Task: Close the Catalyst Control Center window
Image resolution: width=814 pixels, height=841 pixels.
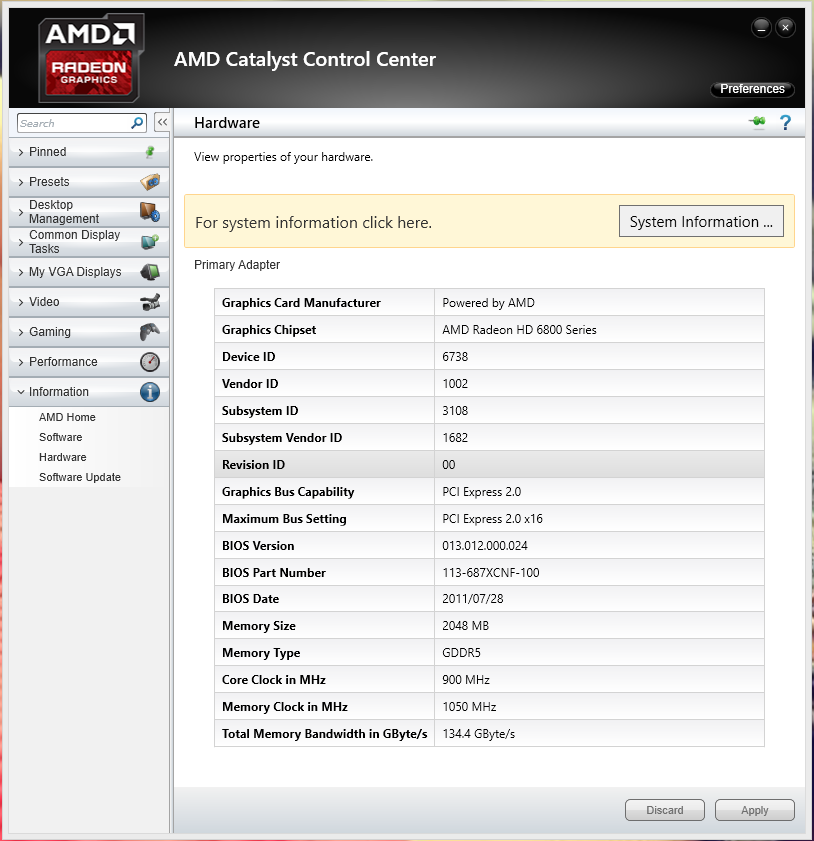Action: tap(785, 27)
